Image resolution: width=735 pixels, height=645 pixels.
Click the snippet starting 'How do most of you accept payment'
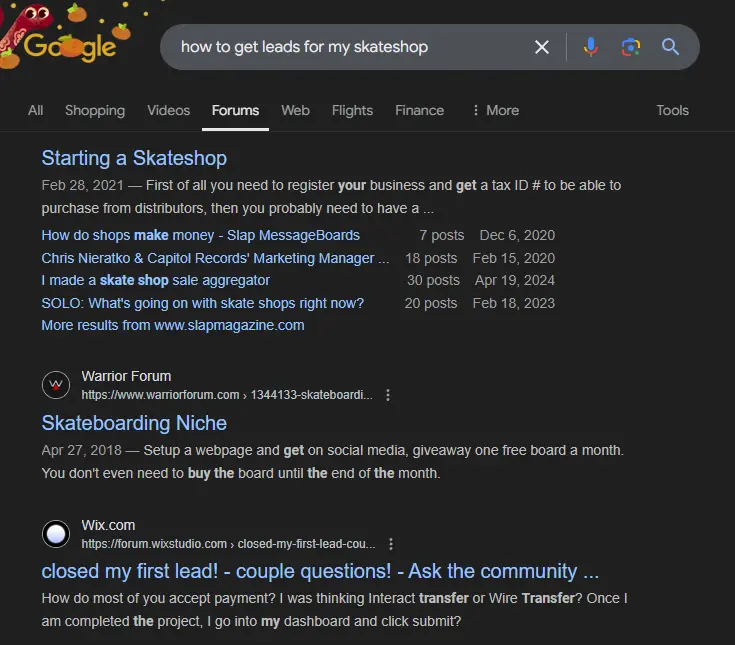tap(334, 609)
